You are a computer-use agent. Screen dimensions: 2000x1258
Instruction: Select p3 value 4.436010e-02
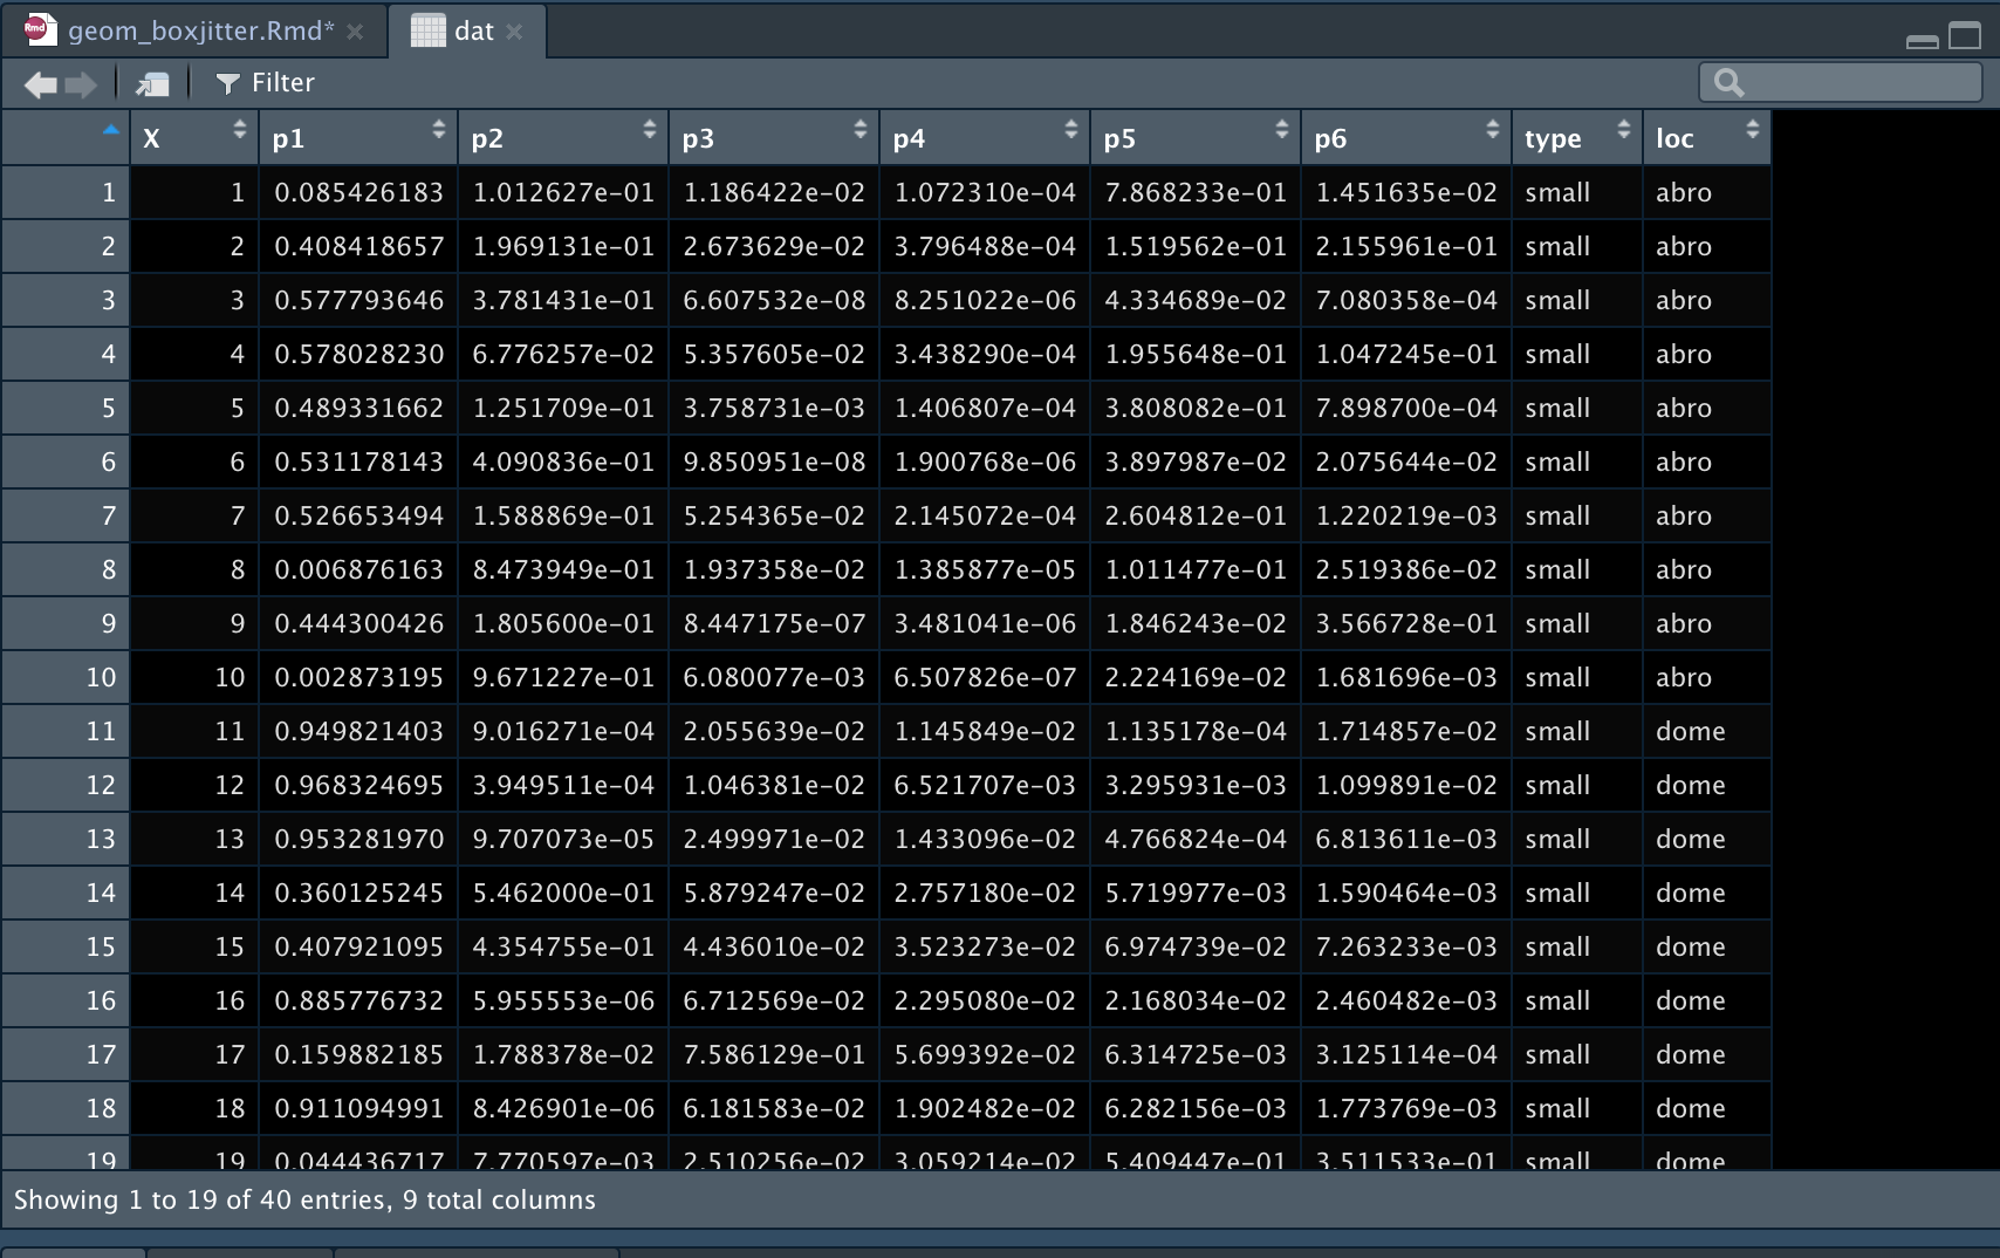[x=774, y=947]
